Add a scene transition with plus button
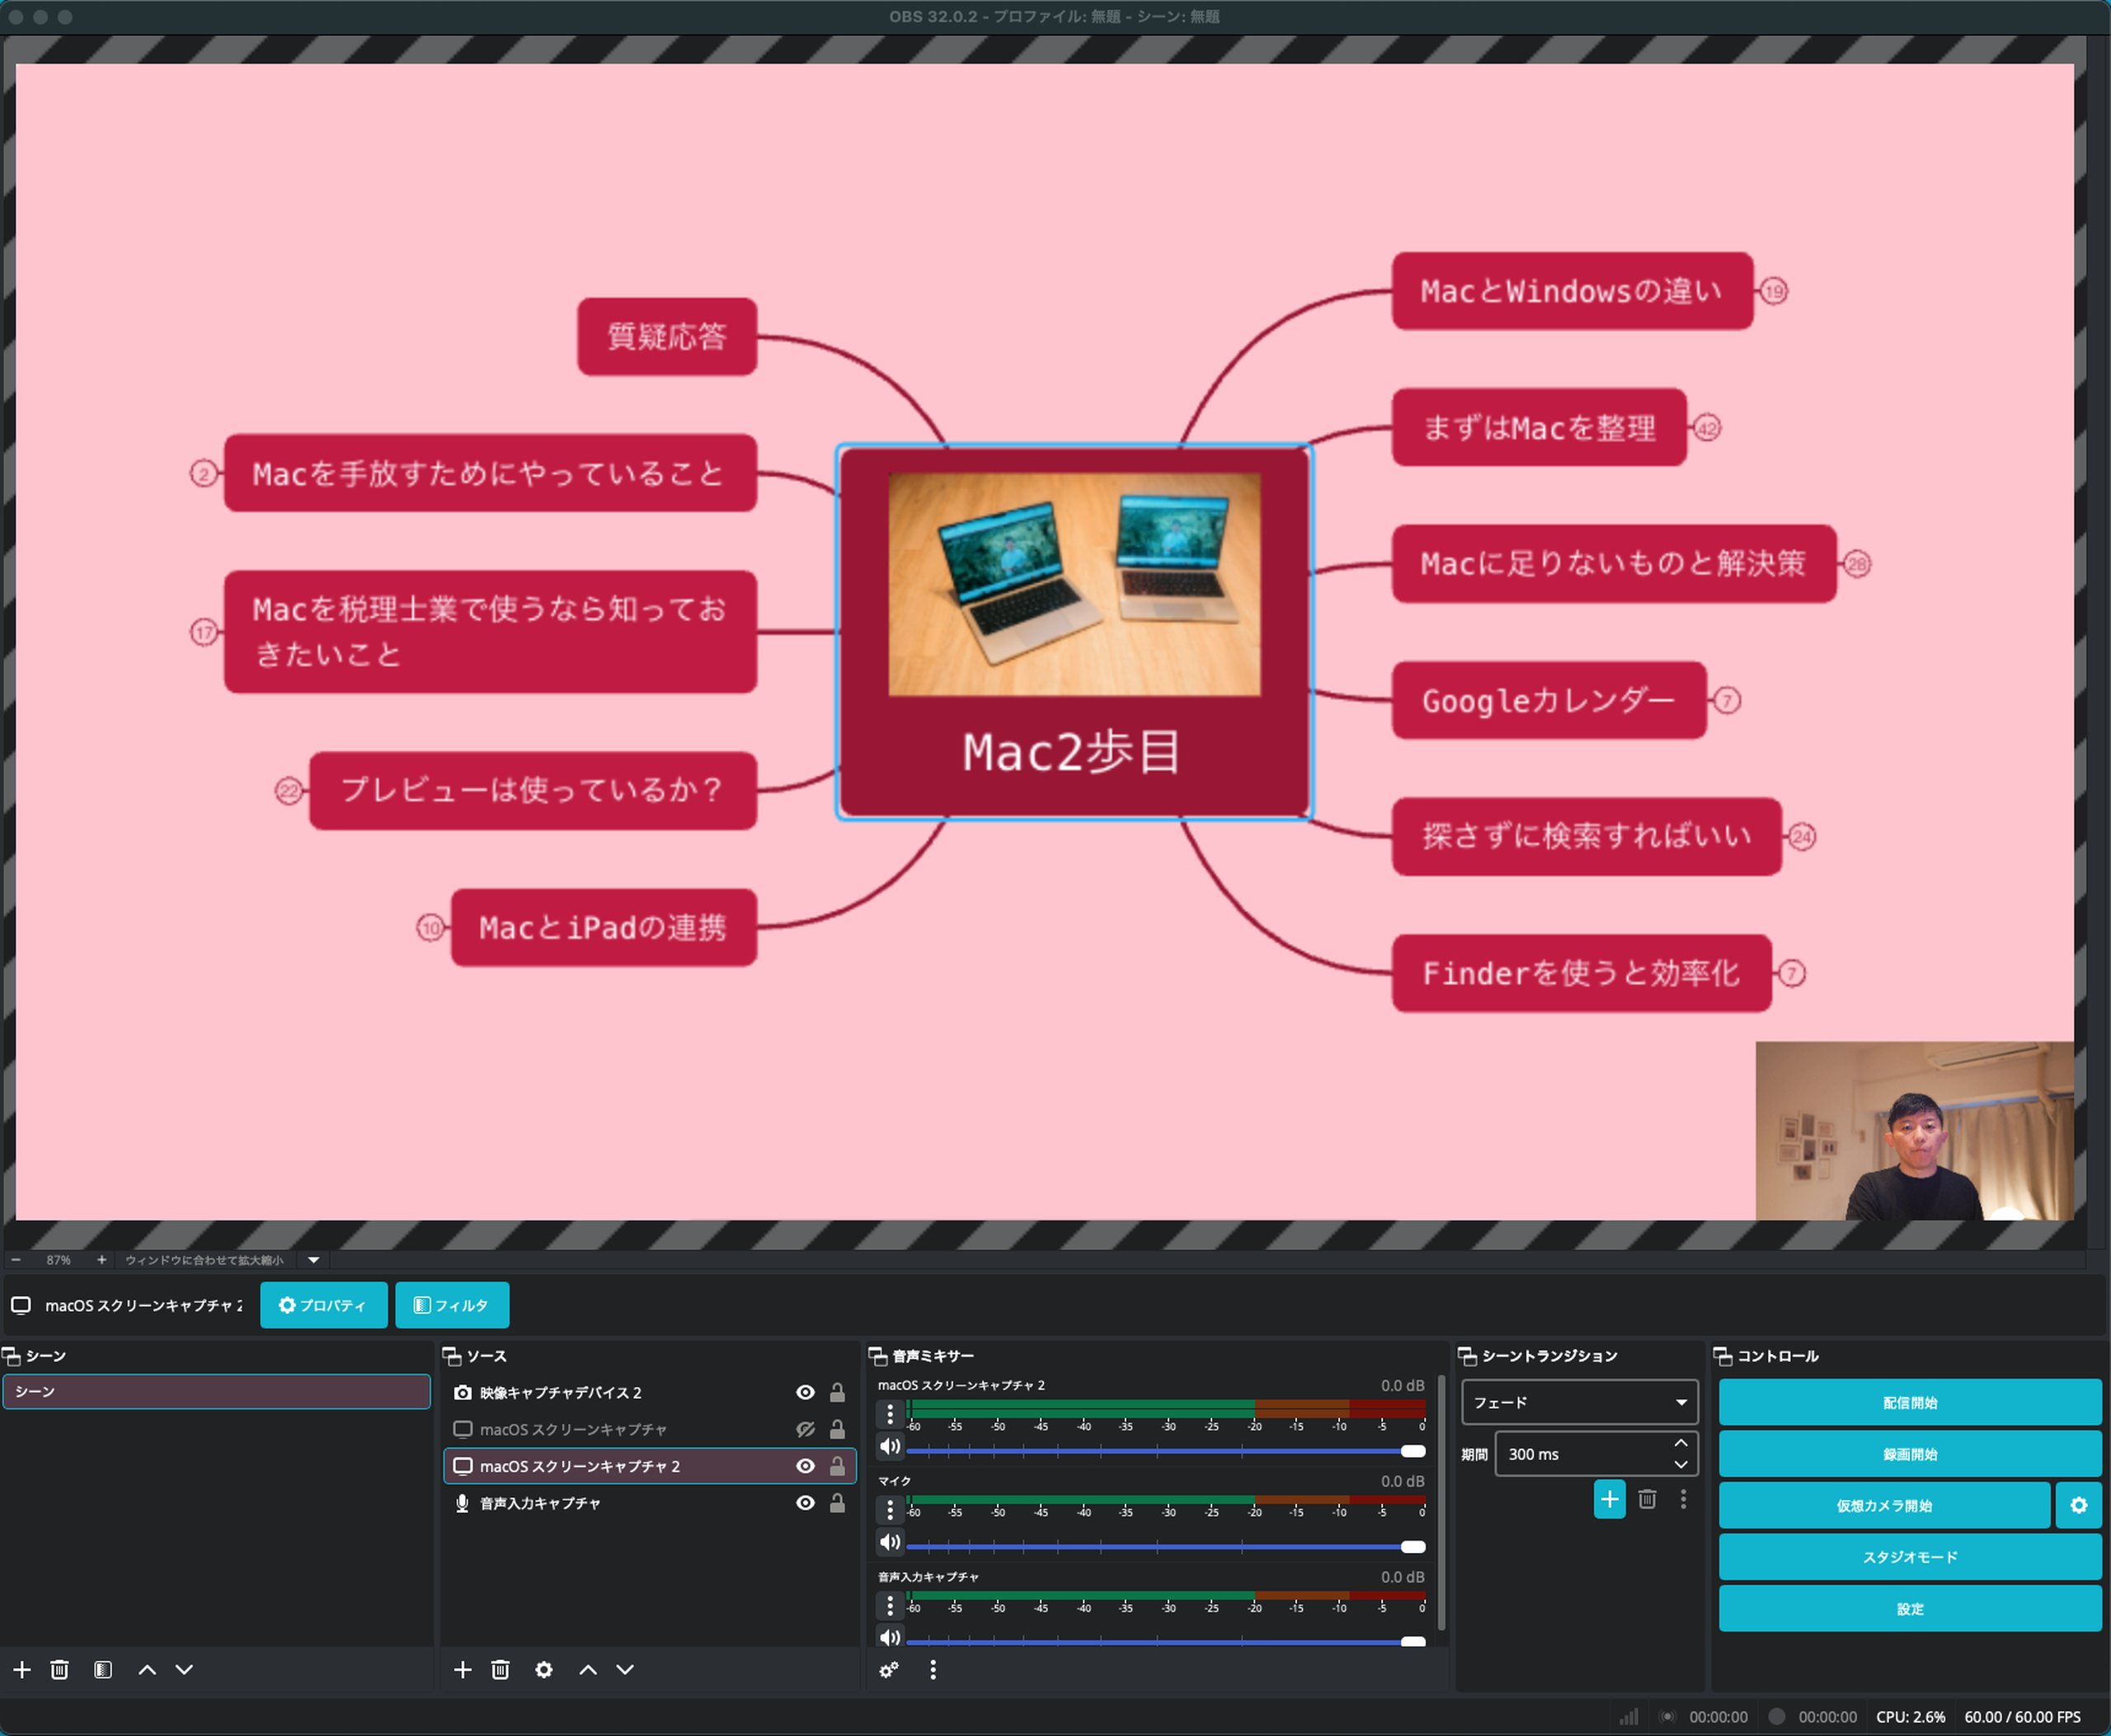 tap(1608, 1499)
